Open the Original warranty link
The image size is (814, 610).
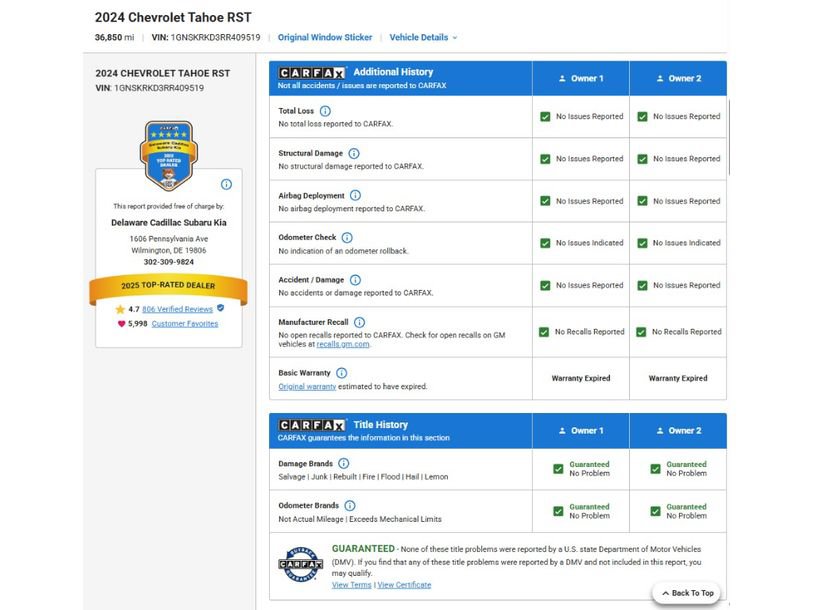307,387
